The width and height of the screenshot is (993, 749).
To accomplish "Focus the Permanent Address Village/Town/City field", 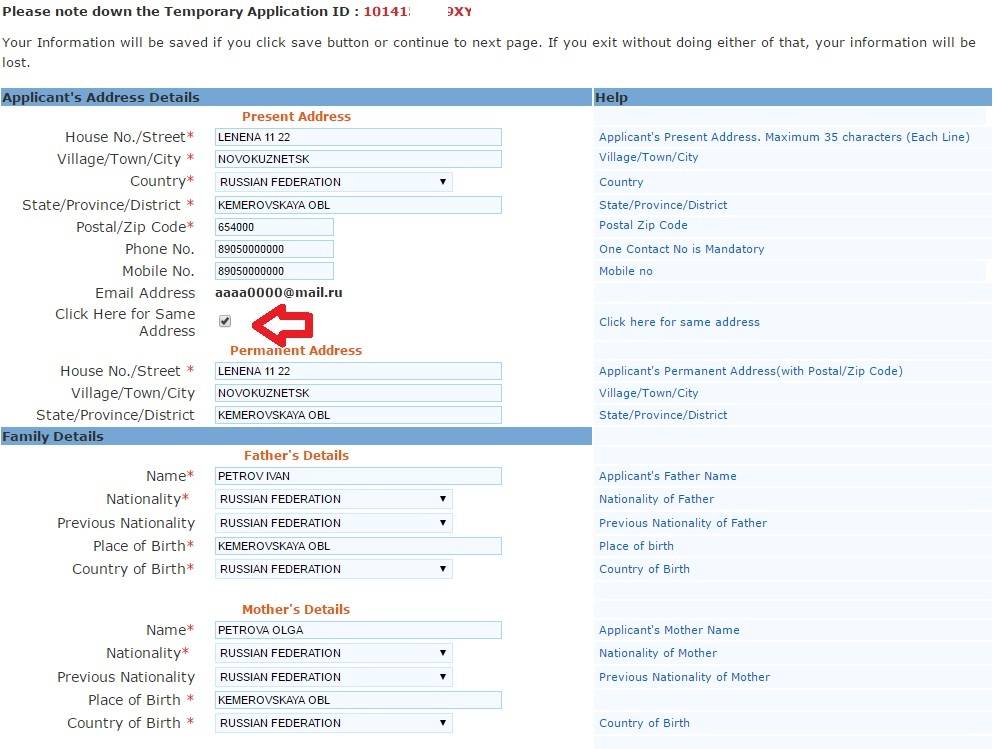I will (357, 393).
